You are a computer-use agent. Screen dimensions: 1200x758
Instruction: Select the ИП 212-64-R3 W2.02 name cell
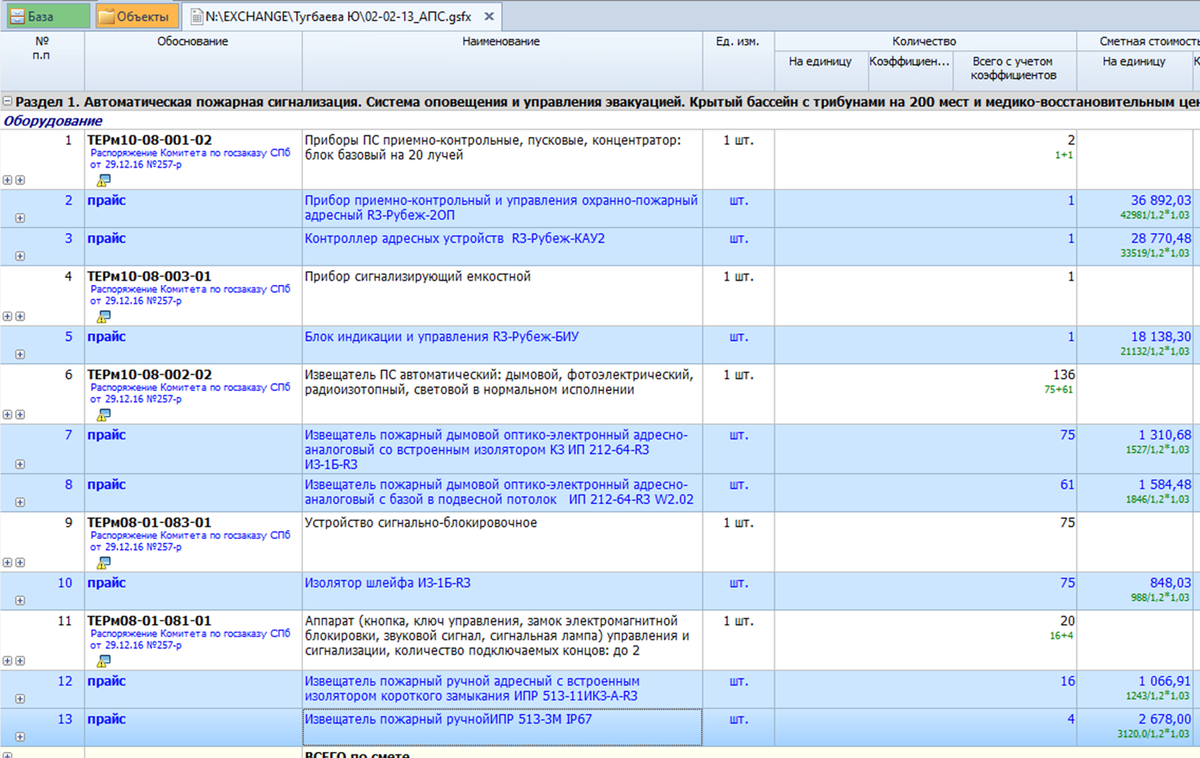coord(502,492)
